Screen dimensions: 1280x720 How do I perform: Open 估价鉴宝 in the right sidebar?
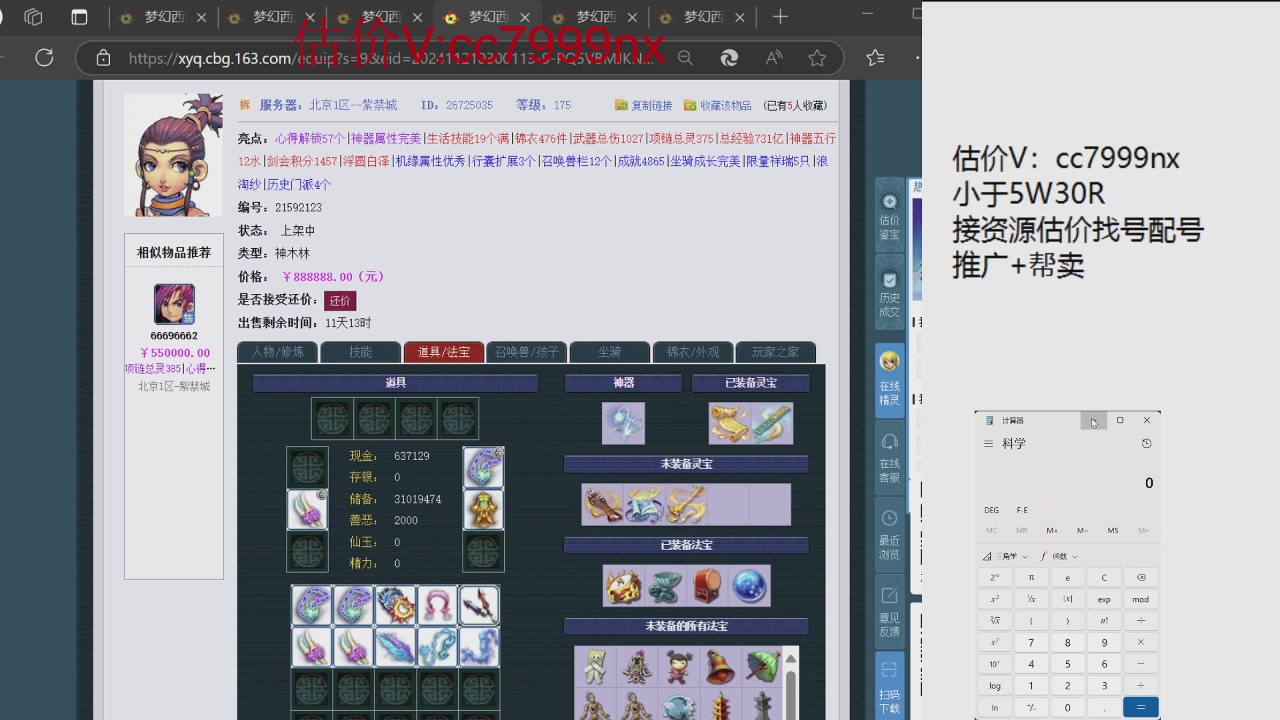[889, 216]
